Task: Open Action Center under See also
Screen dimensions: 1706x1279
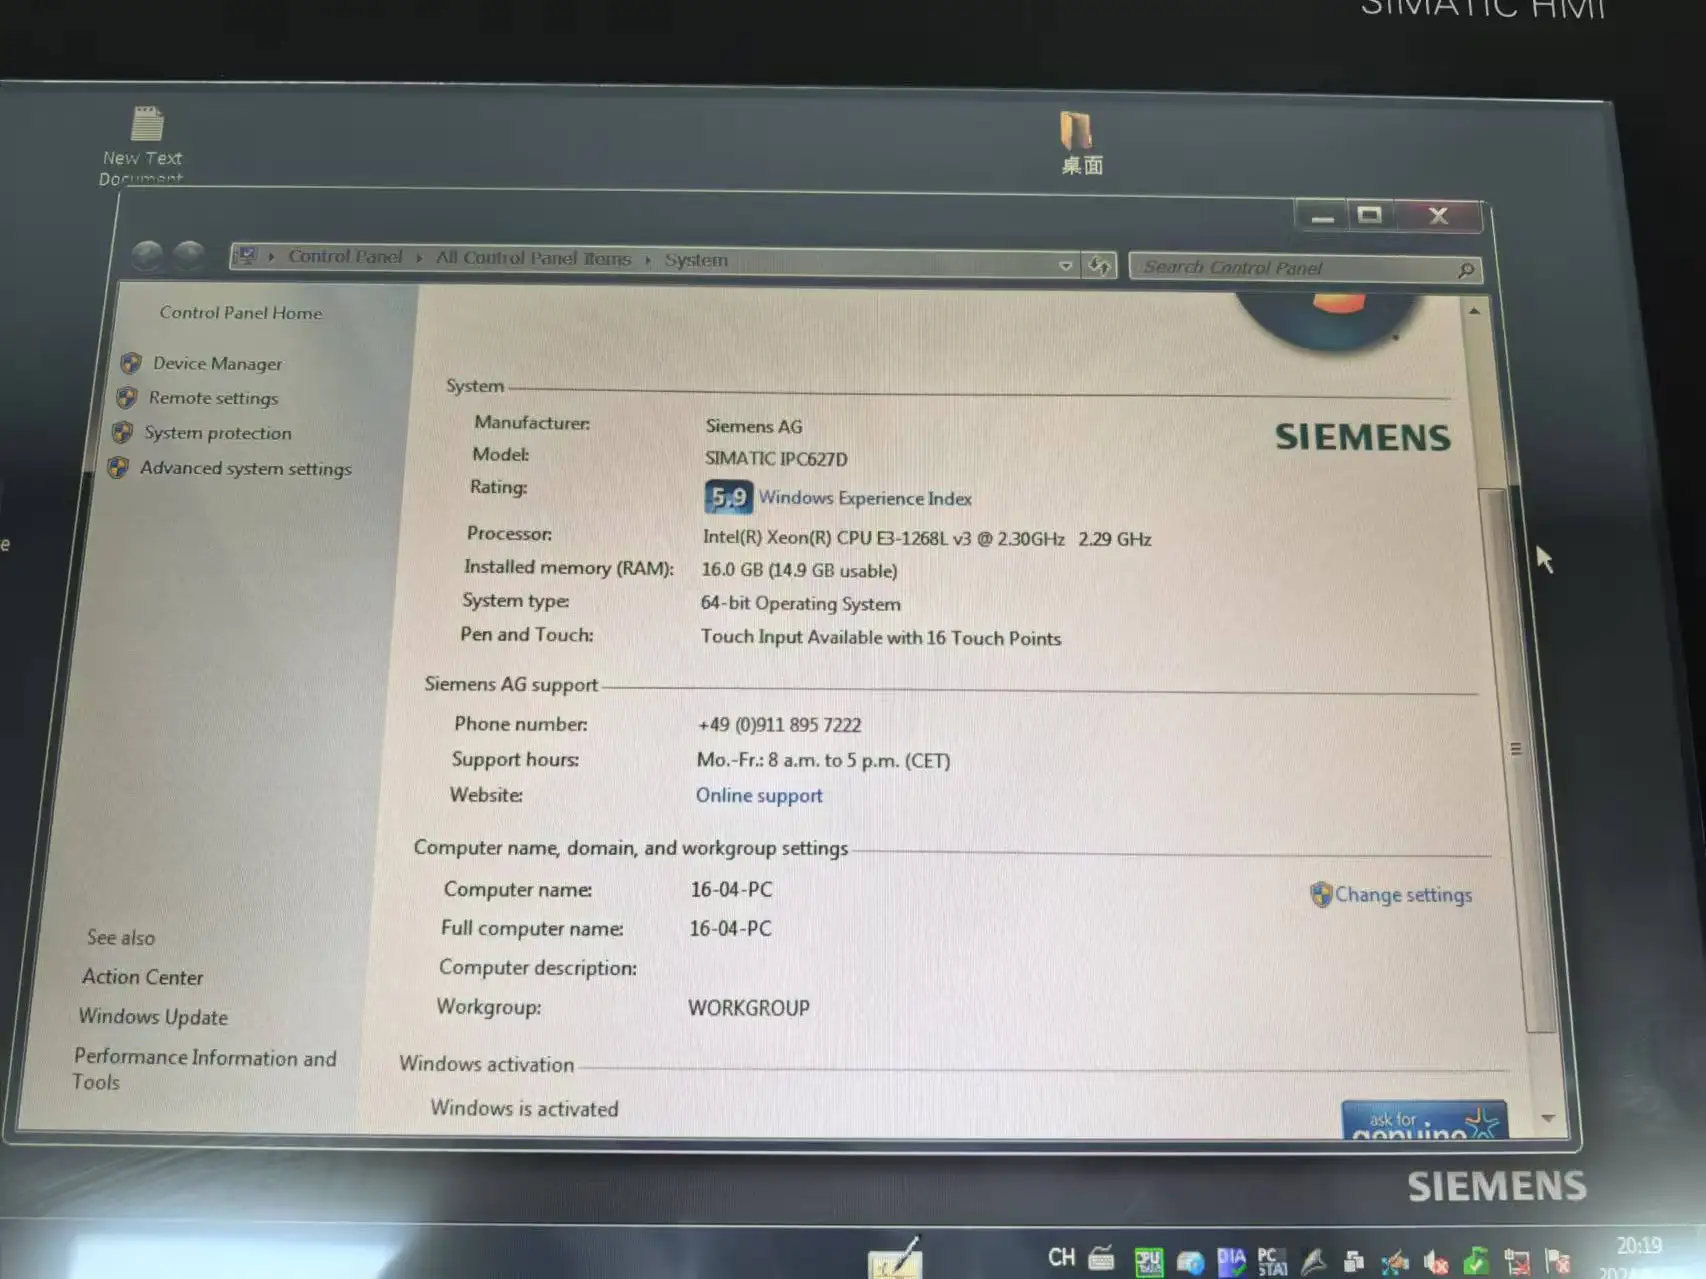Action: 142,977
